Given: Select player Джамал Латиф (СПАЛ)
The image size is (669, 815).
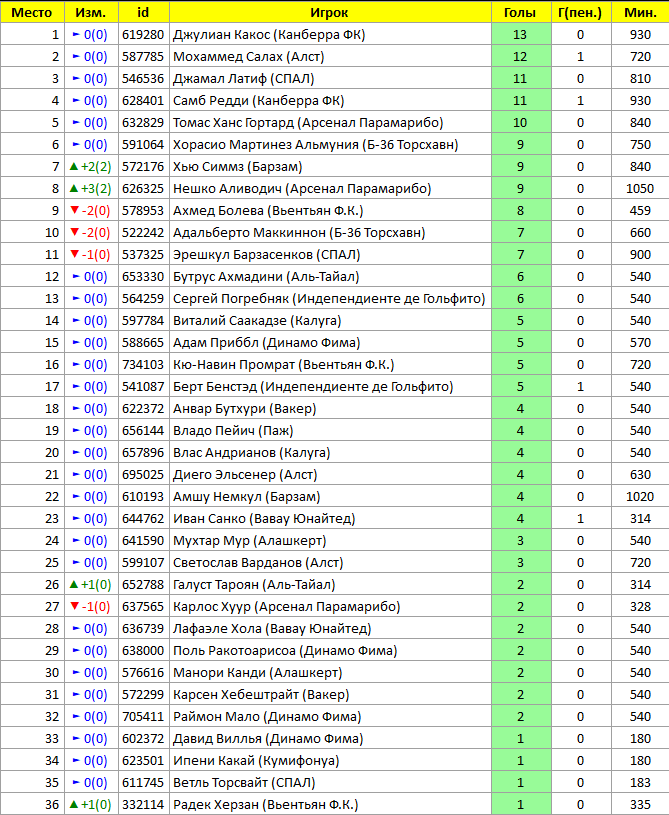Looking at the screenshot, I should [244, 78].
